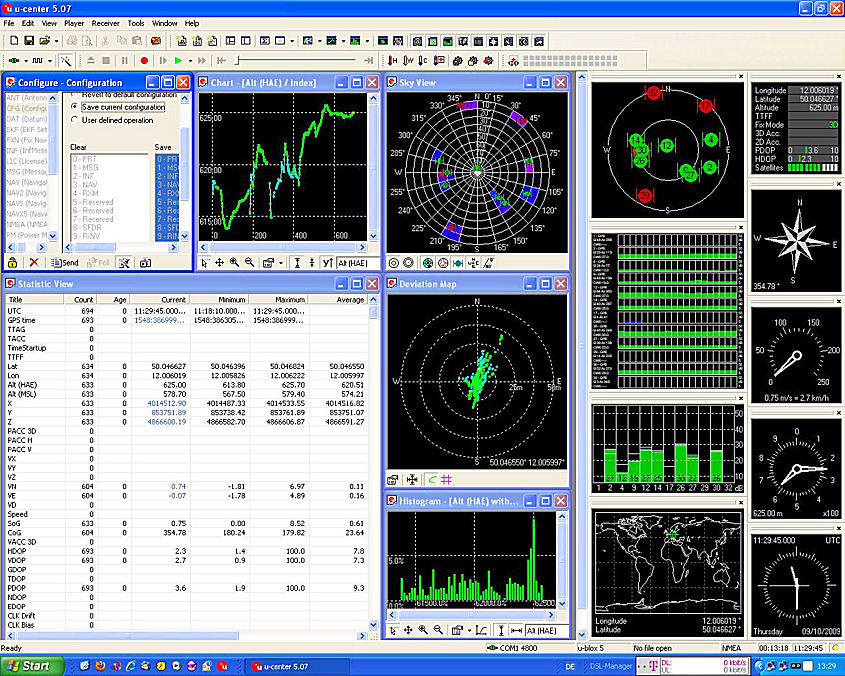Click the horizontal range icon in Histogram toolbar
The image size is (845, 676).
[516, 630]
